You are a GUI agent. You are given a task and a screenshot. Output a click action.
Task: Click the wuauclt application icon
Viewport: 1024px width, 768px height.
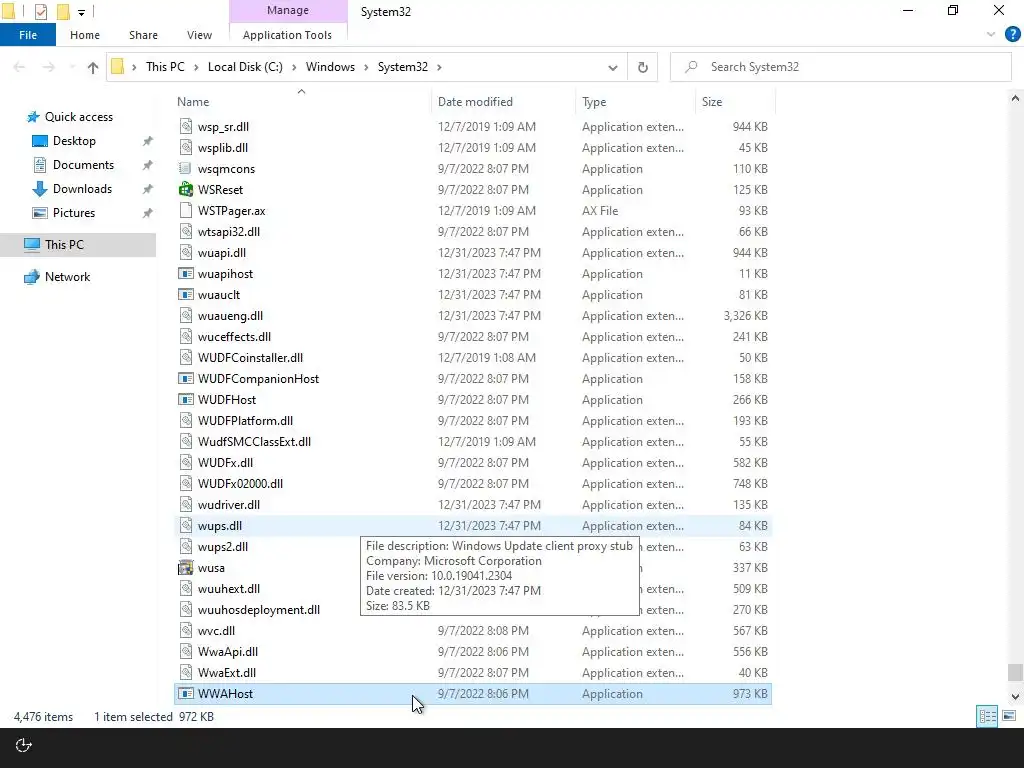(186, 295)
